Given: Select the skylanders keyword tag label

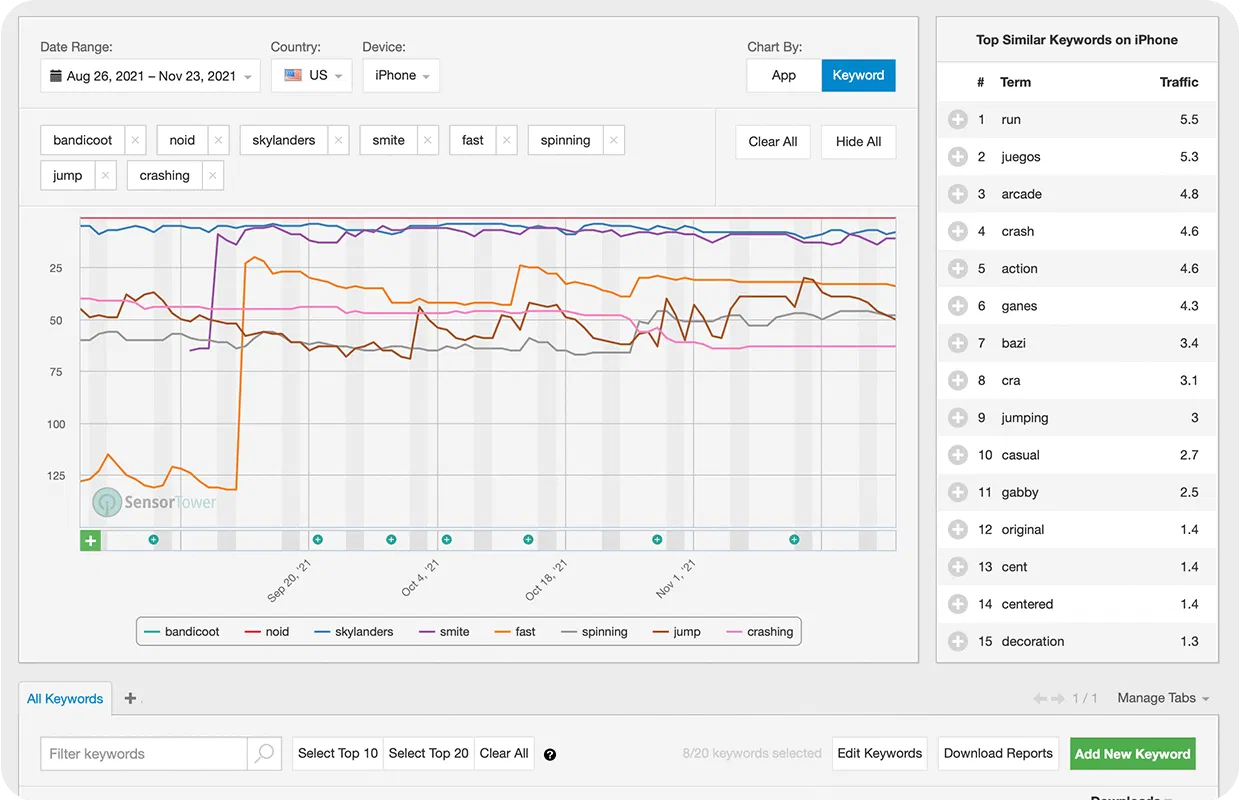Looking at the screenshot, I should 284,141.
